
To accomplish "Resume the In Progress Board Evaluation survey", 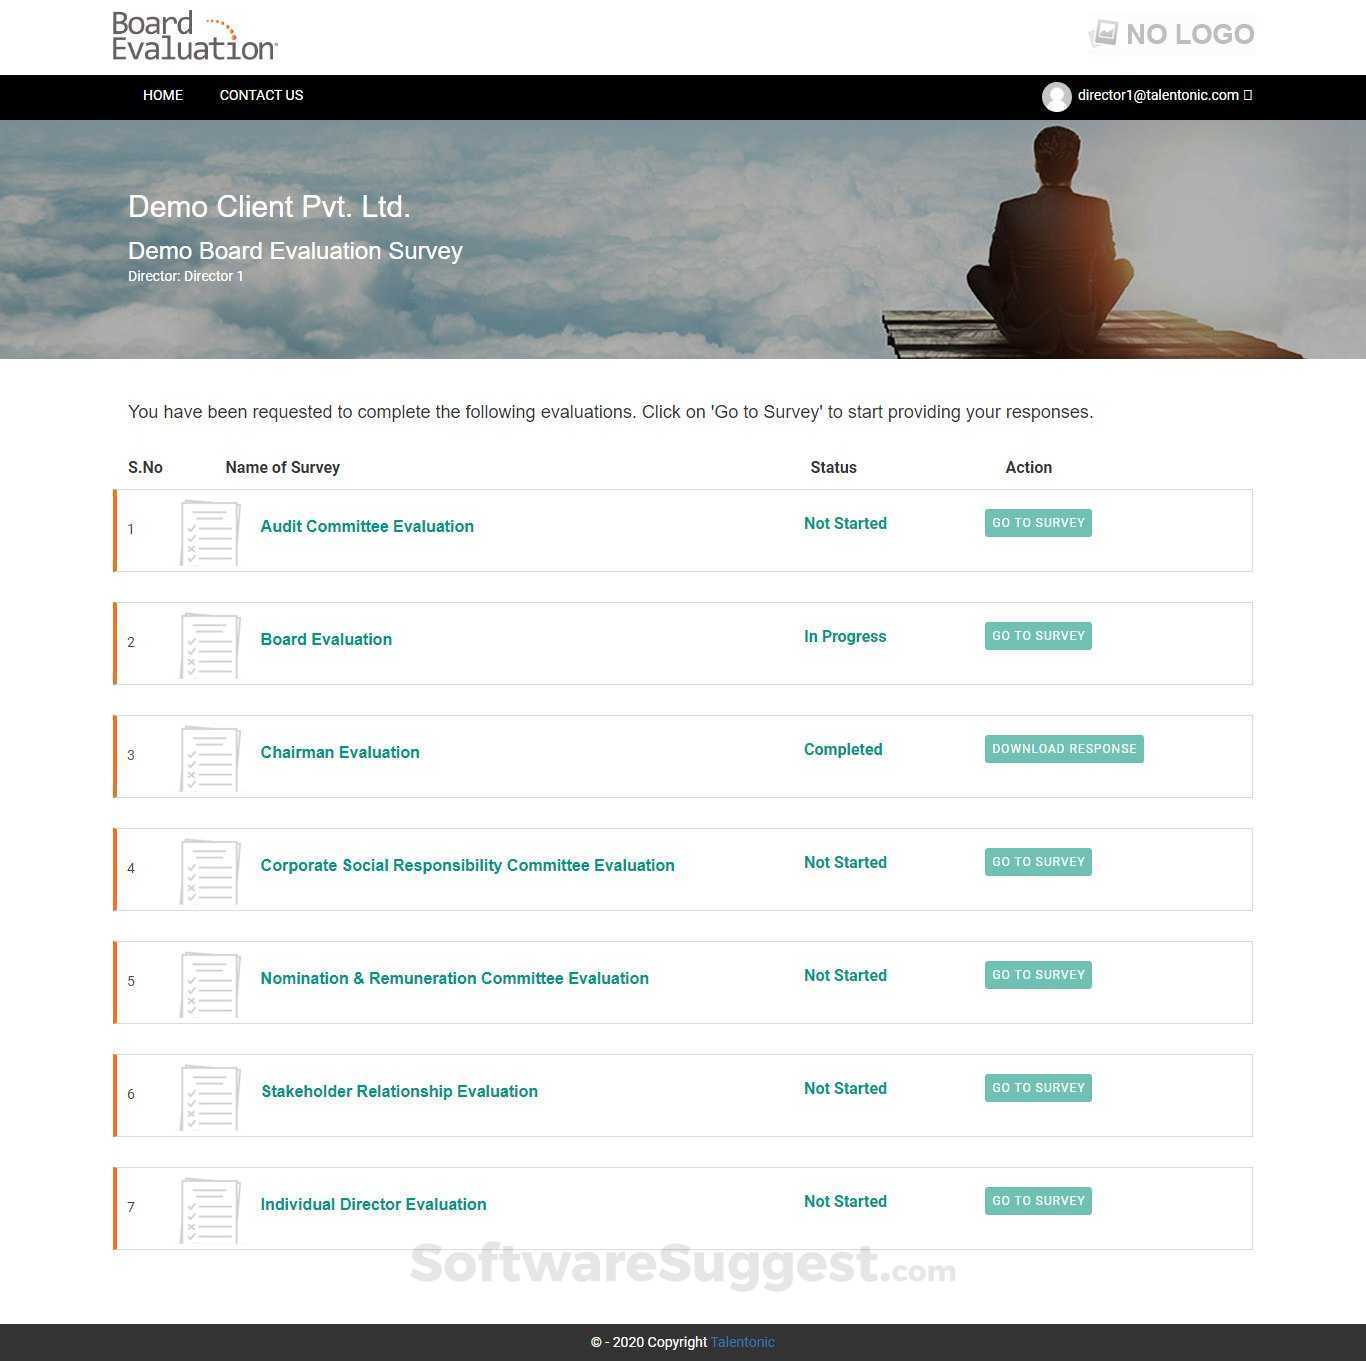I will coord(1038,635).
